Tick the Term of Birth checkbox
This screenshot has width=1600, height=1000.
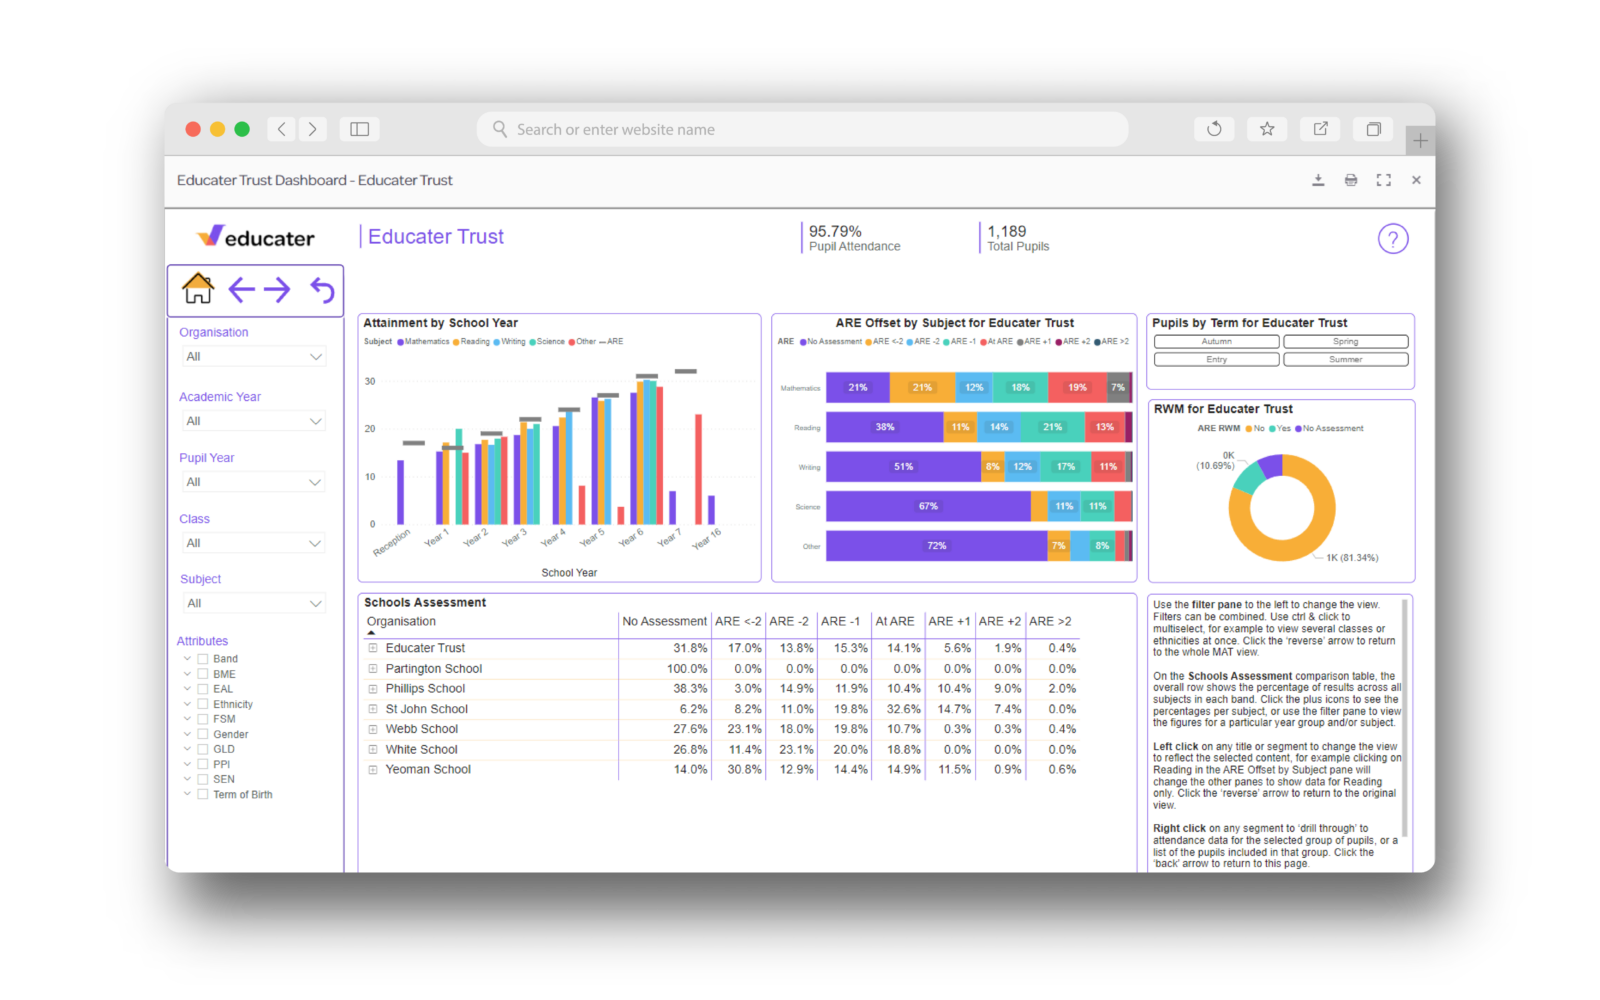[x=203, y=794]
